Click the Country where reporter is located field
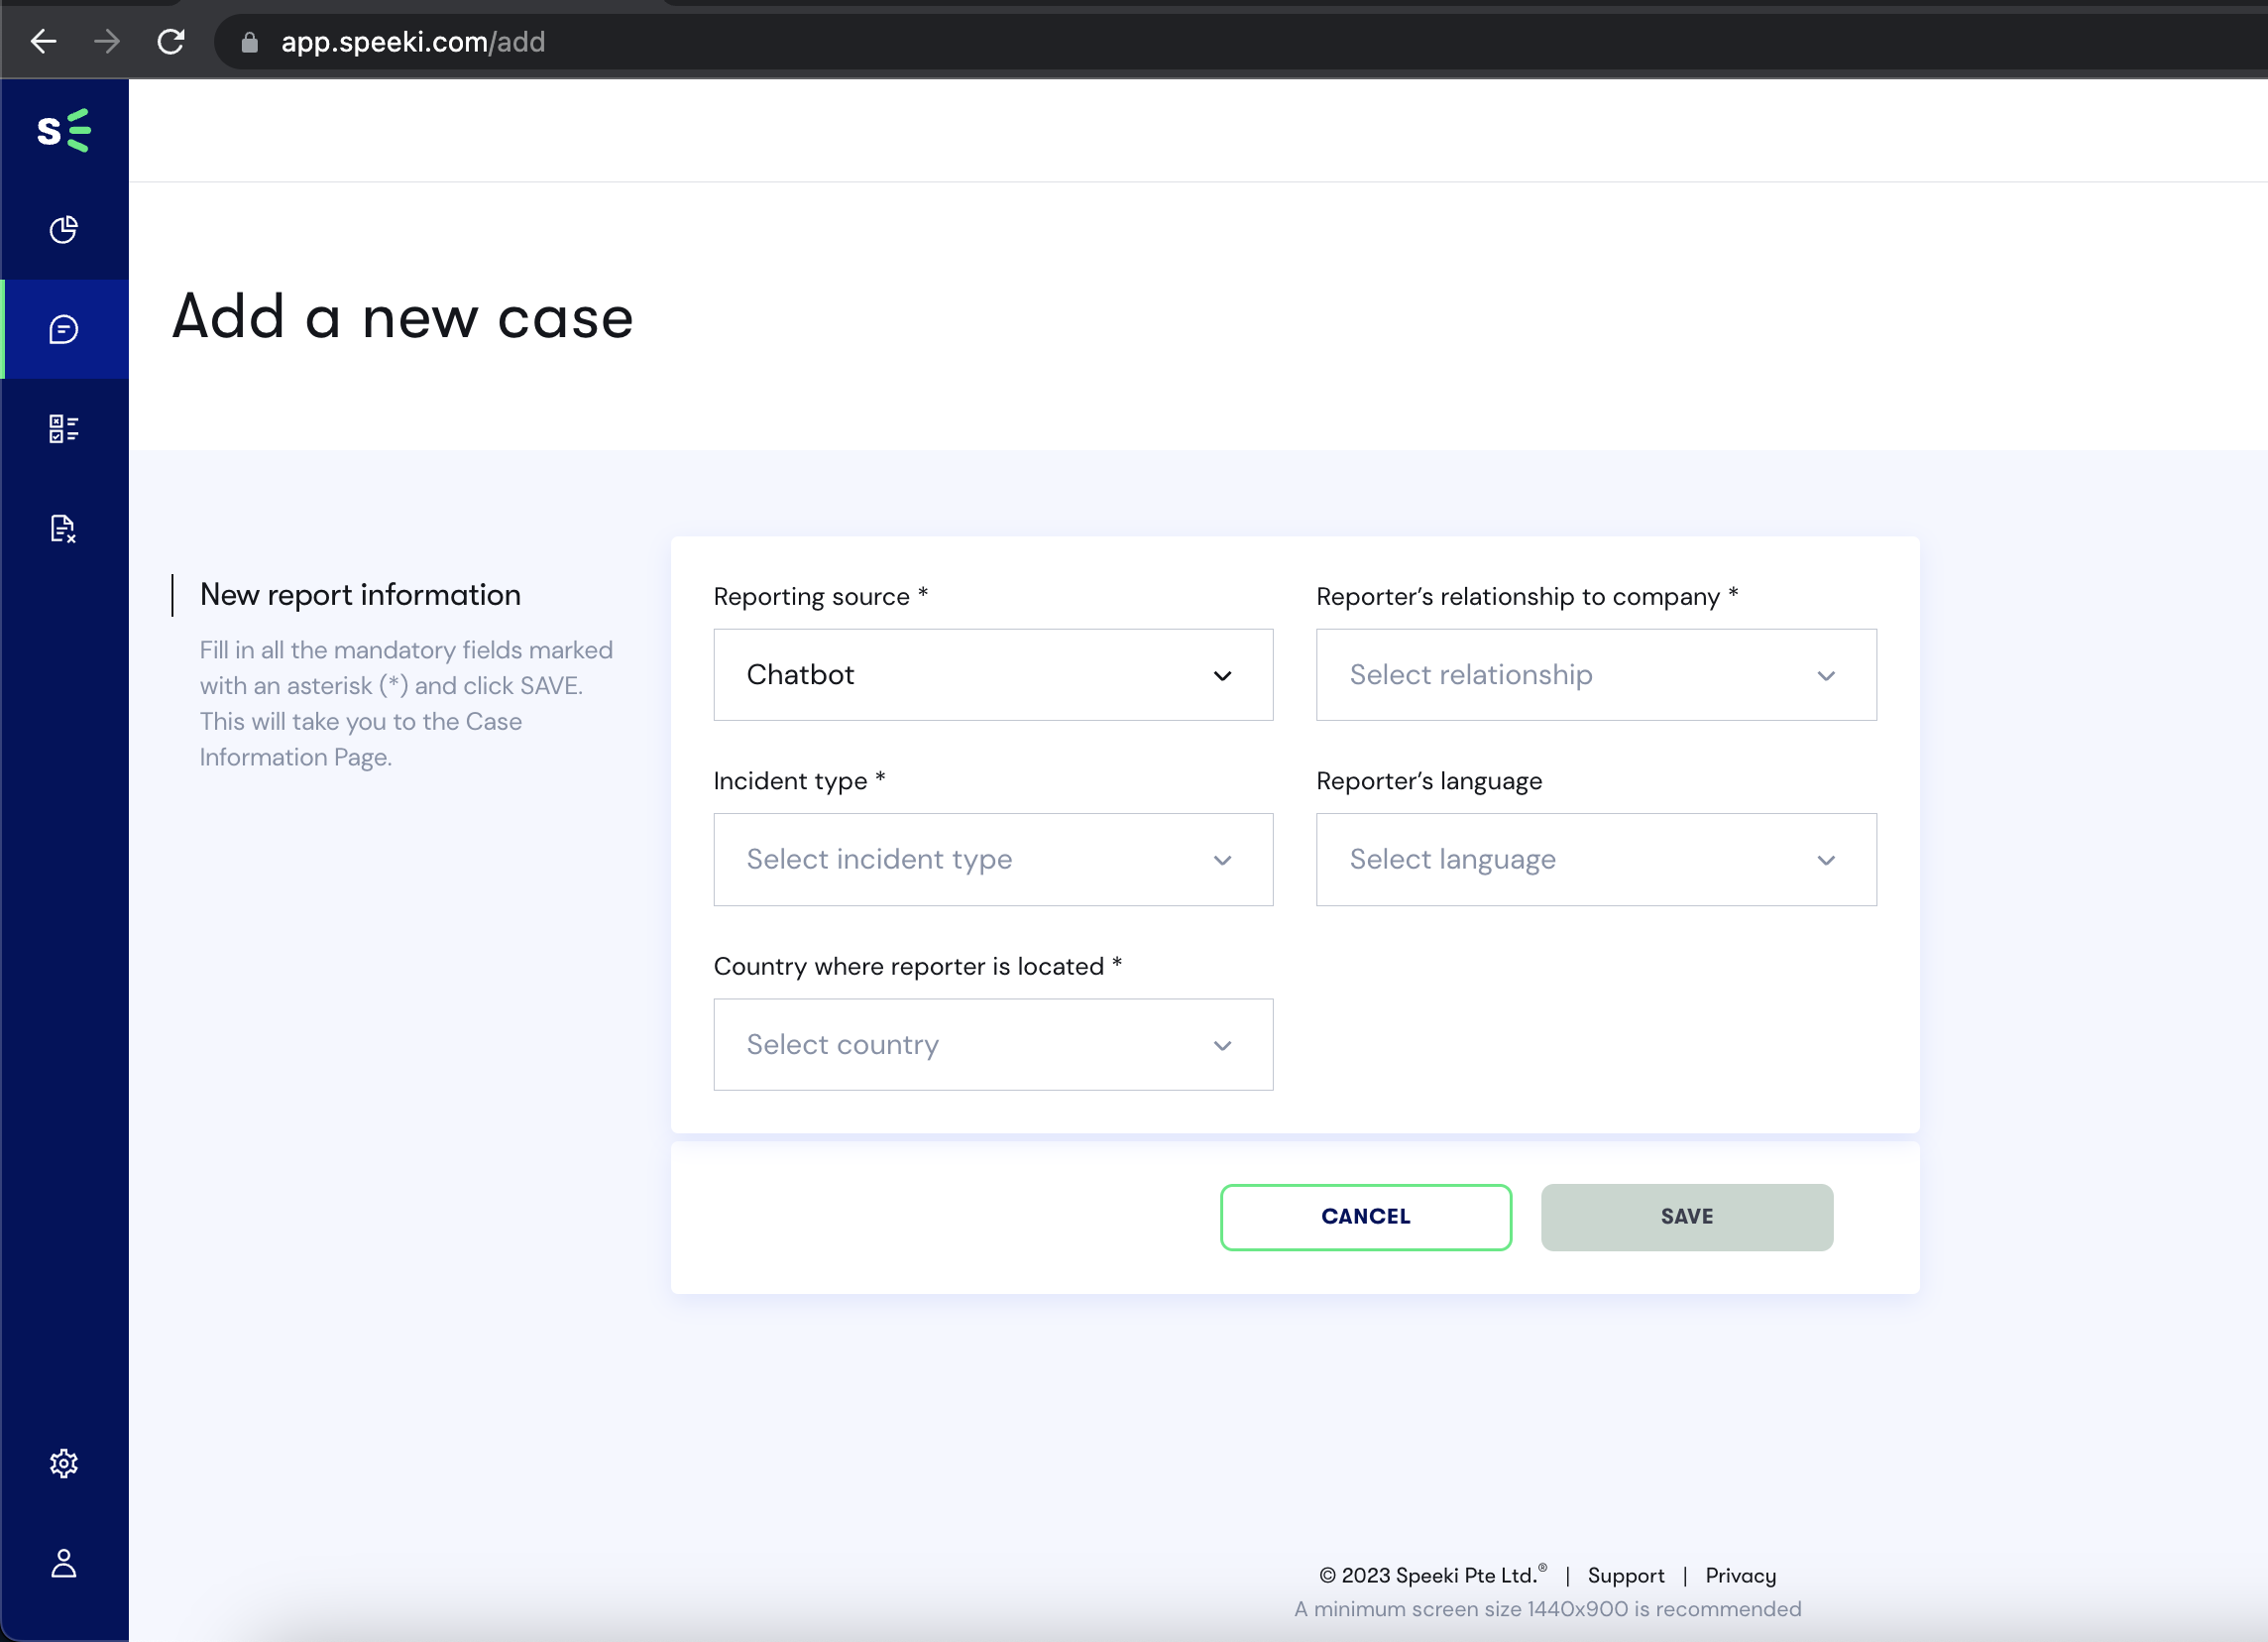Screen dimensions: 2268x1642 (993, 1045)
